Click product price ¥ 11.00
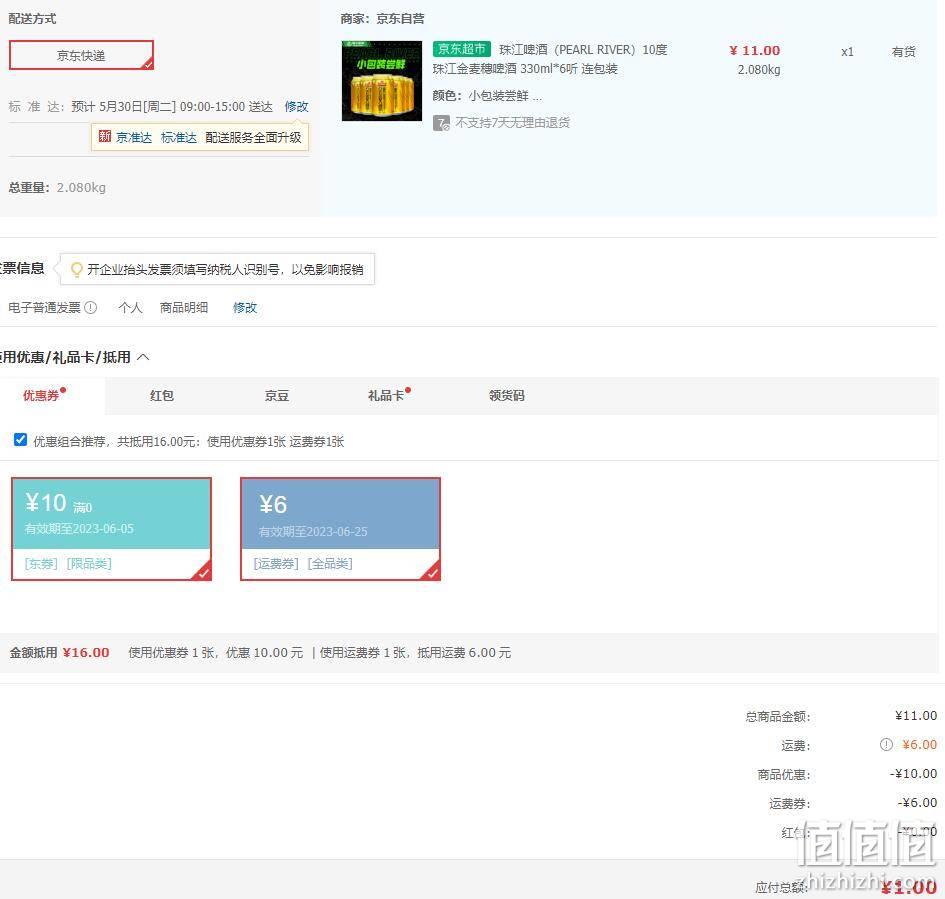Image resolution: width=945 pixels, height=899 pixels. point(755,51)
